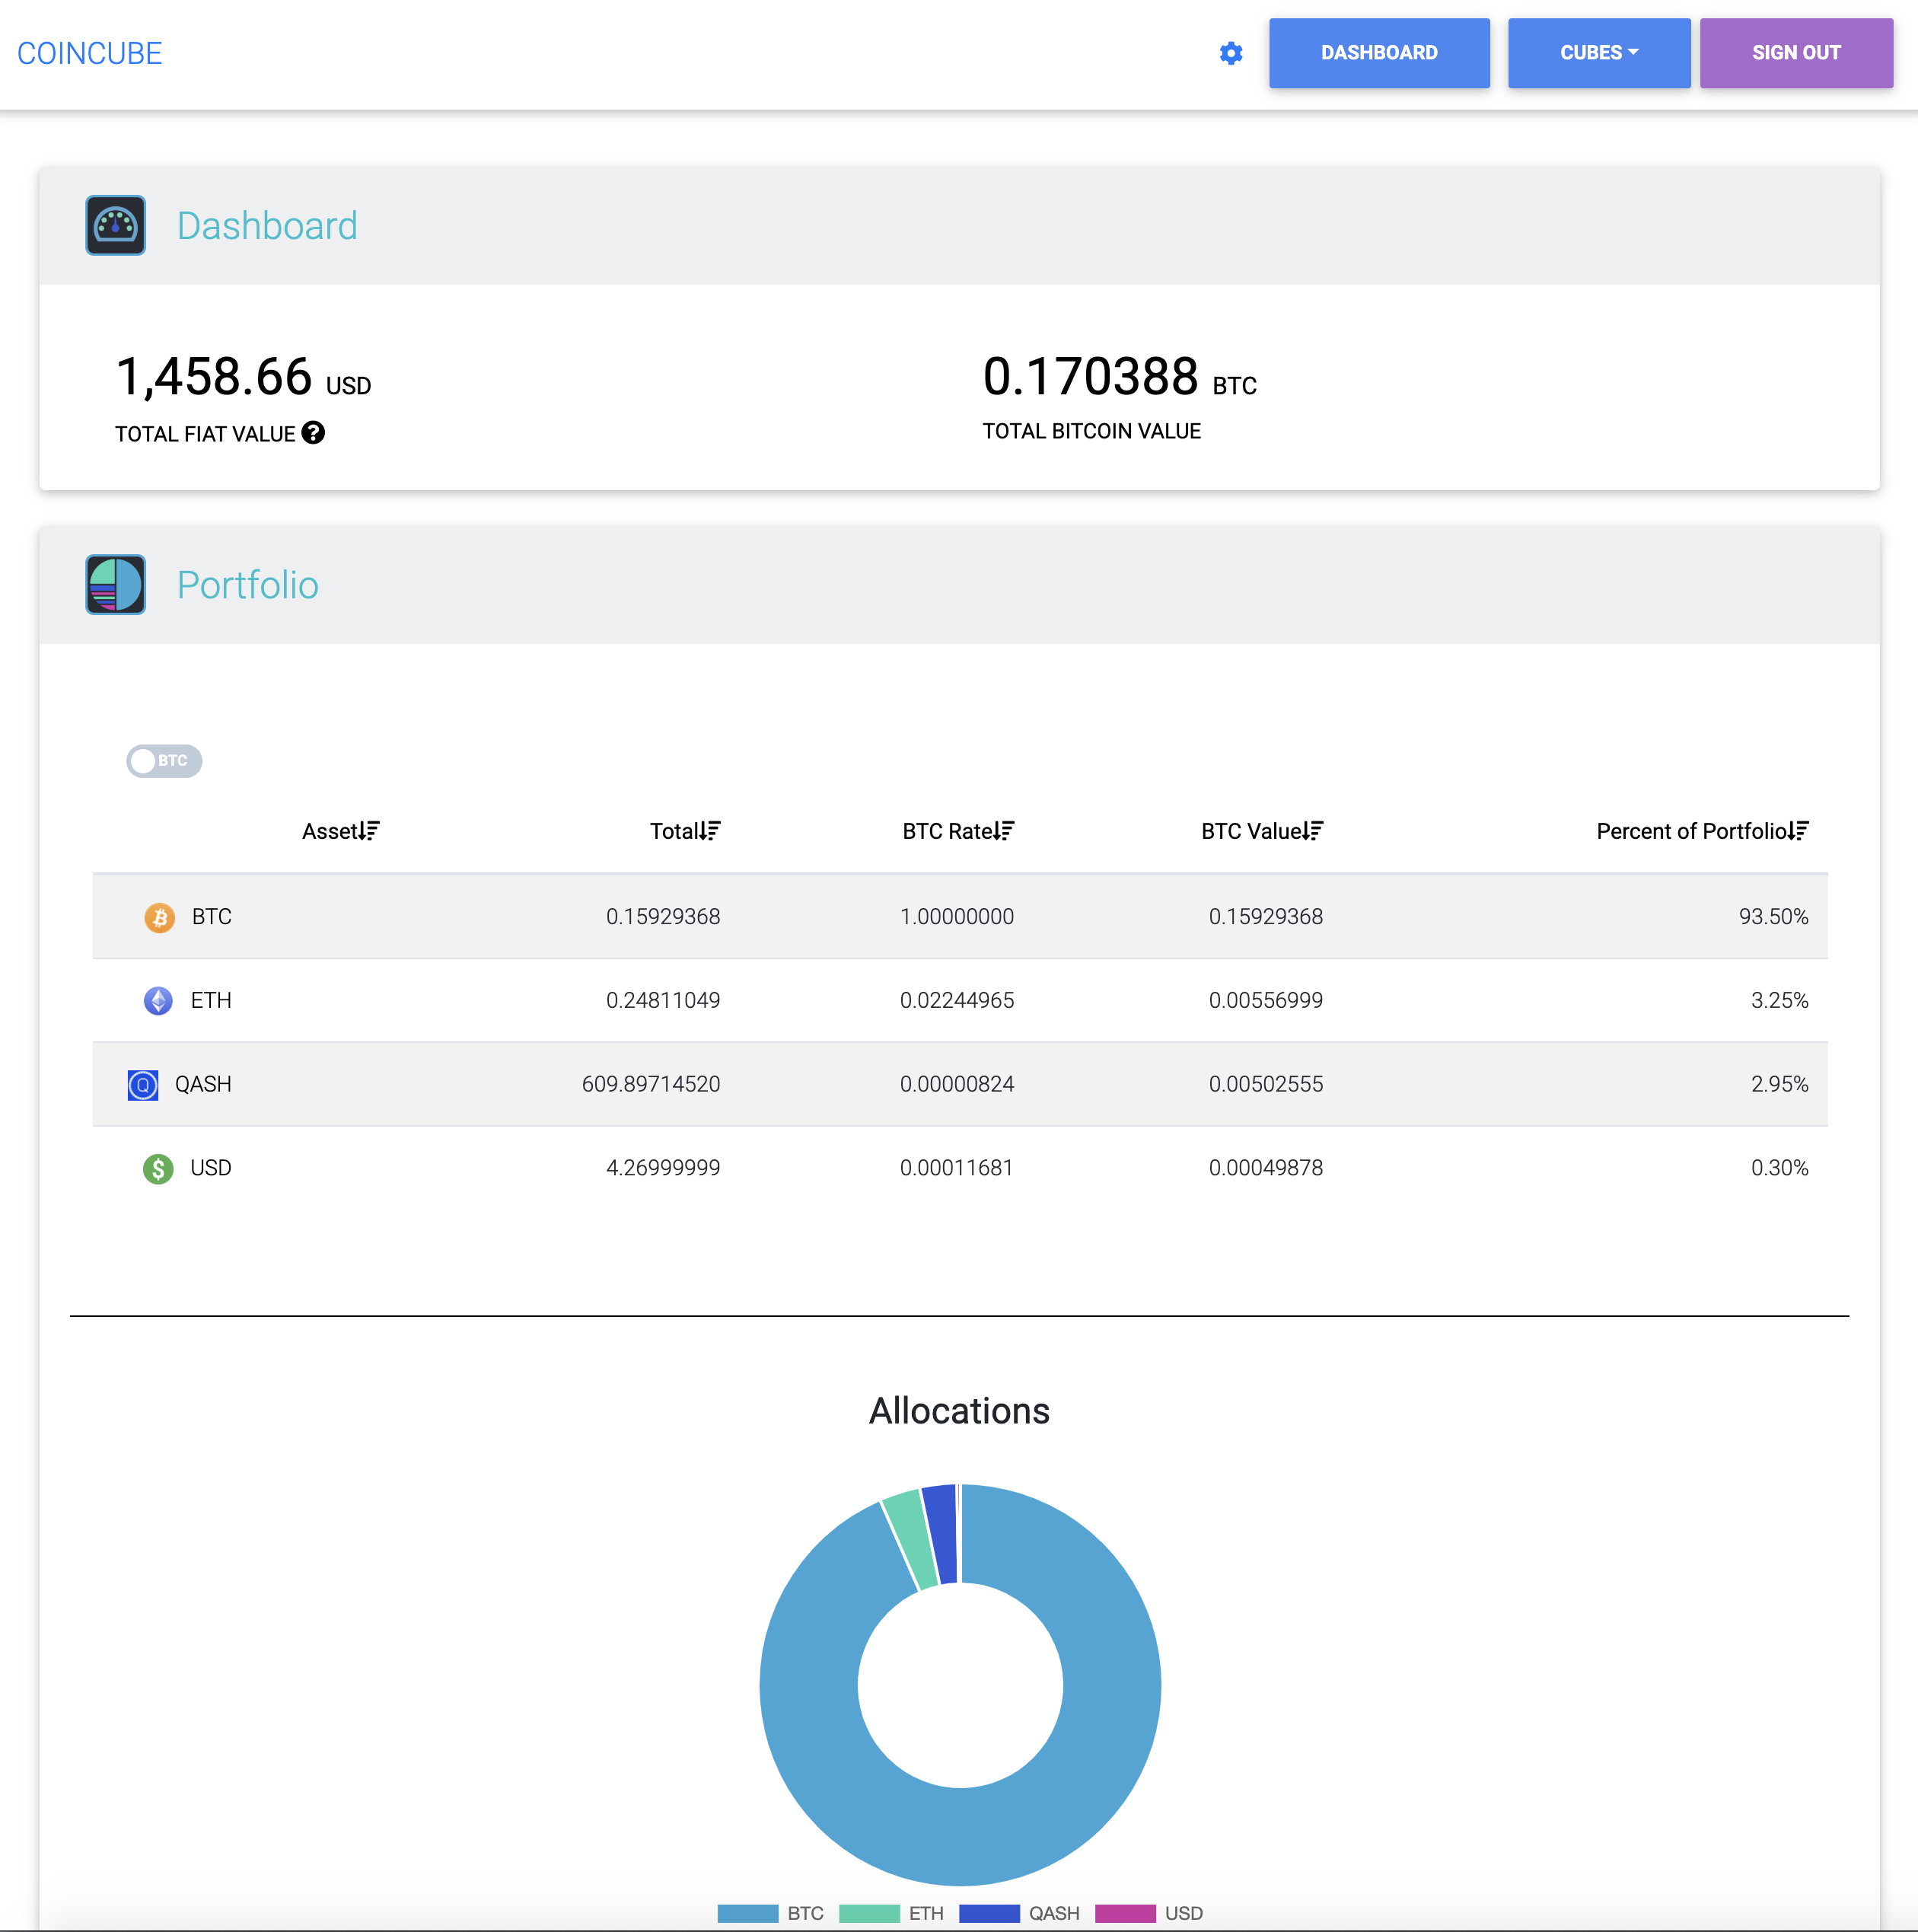Click the green USD dollar icon
1918x1932 pixels.
[158, 1168]
